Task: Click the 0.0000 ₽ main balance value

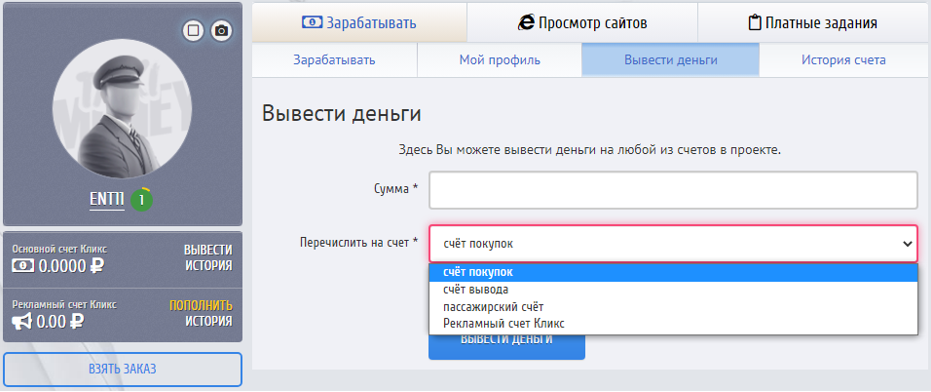Action: (x=71, y=266)
